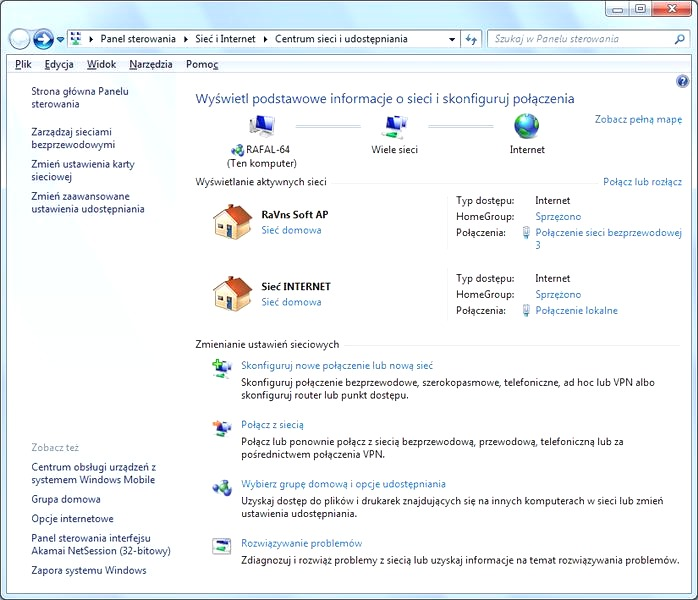Click the search magnifier icon
698x600 pixels.
[679, 39]
